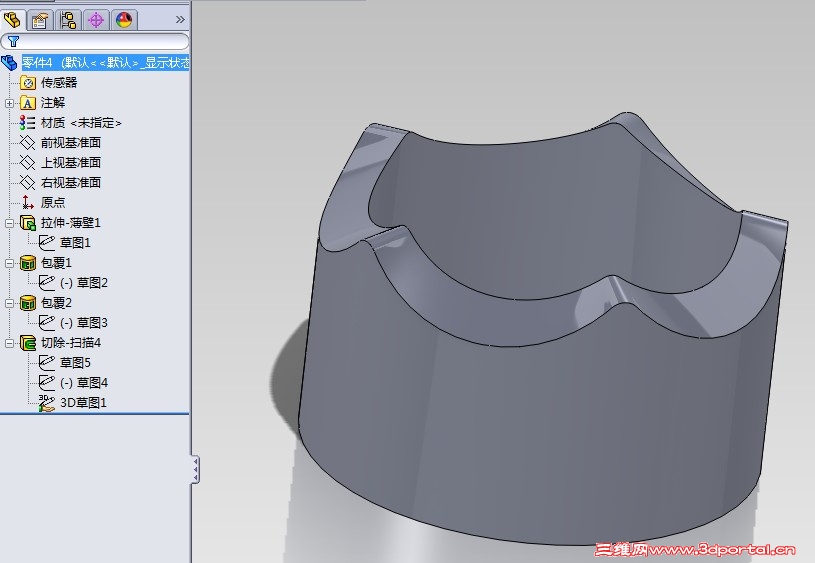Click the 右视基准面 plane icon
815x563 pixels.
point(28,182)
